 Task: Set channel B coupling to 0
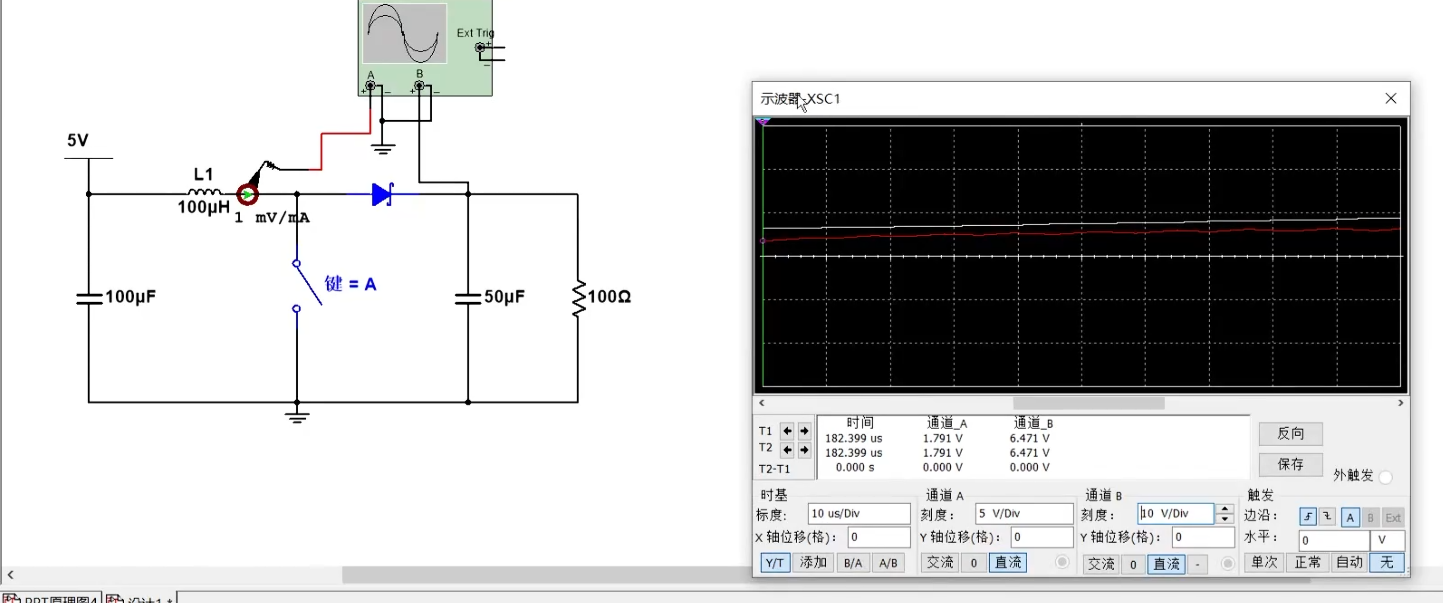1133,564
